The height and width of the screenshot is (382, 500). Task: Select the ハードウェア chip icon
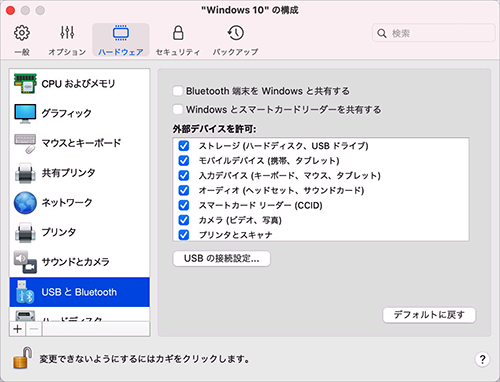(x=121, y=33)
